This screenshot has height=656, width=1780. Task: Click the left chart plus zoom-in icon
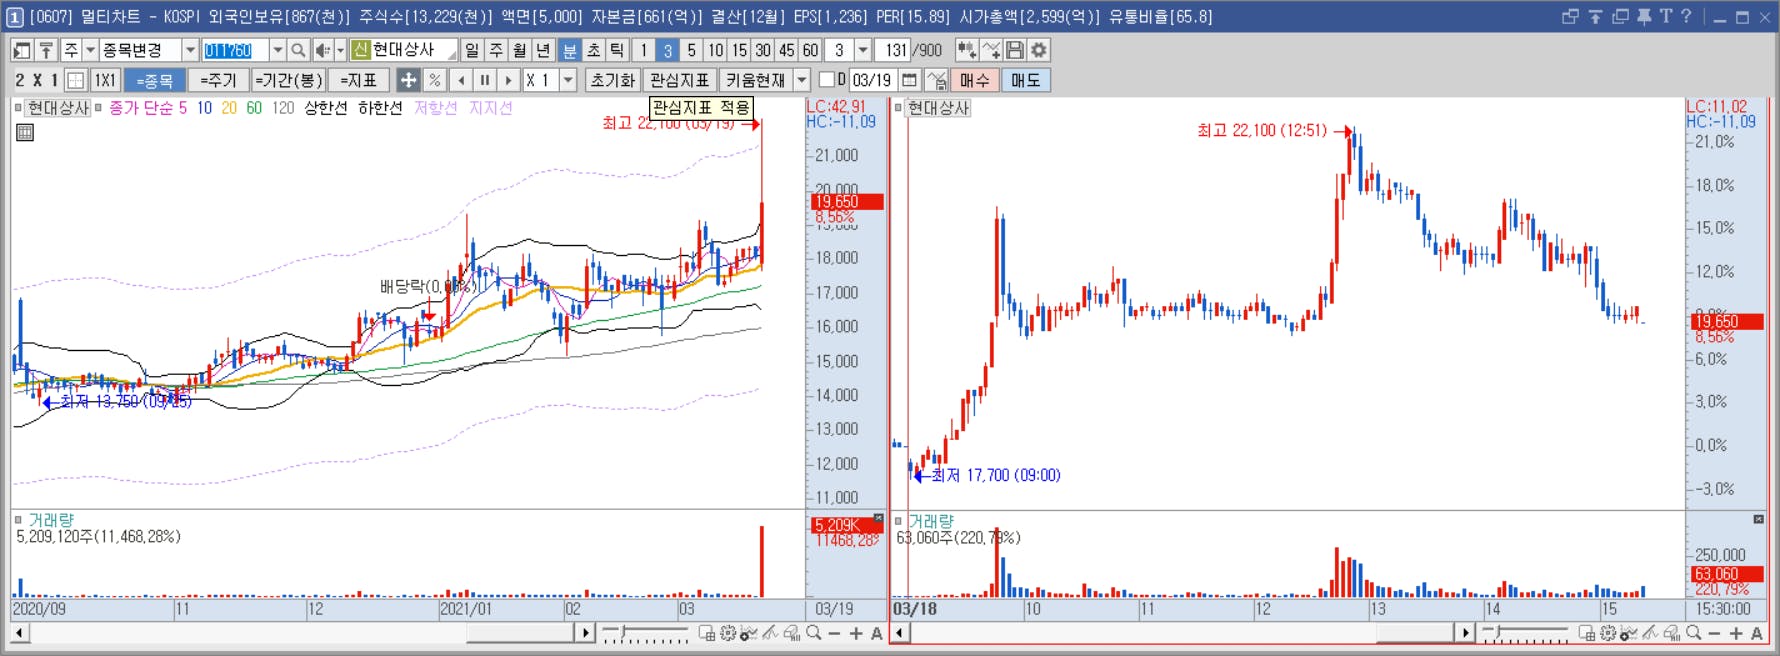click(856, 633)
